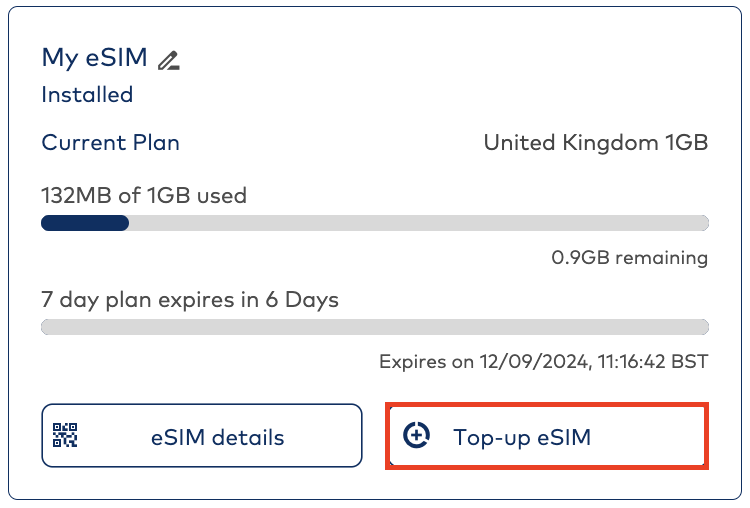Click the Top-up eSIM label text
The height and width of the screenshot is (508, 750).
click(521, 437)
